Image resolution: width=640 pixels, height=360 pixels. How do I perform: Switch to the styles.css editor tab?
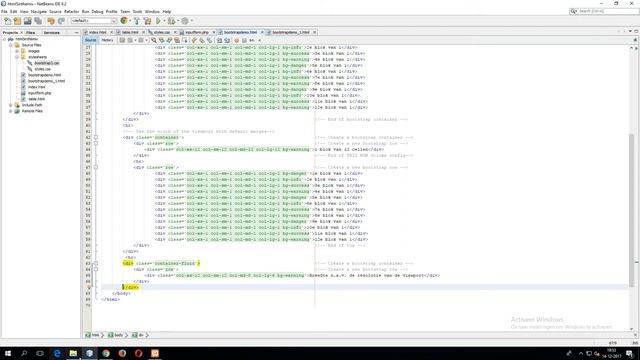tap(161, 32)
